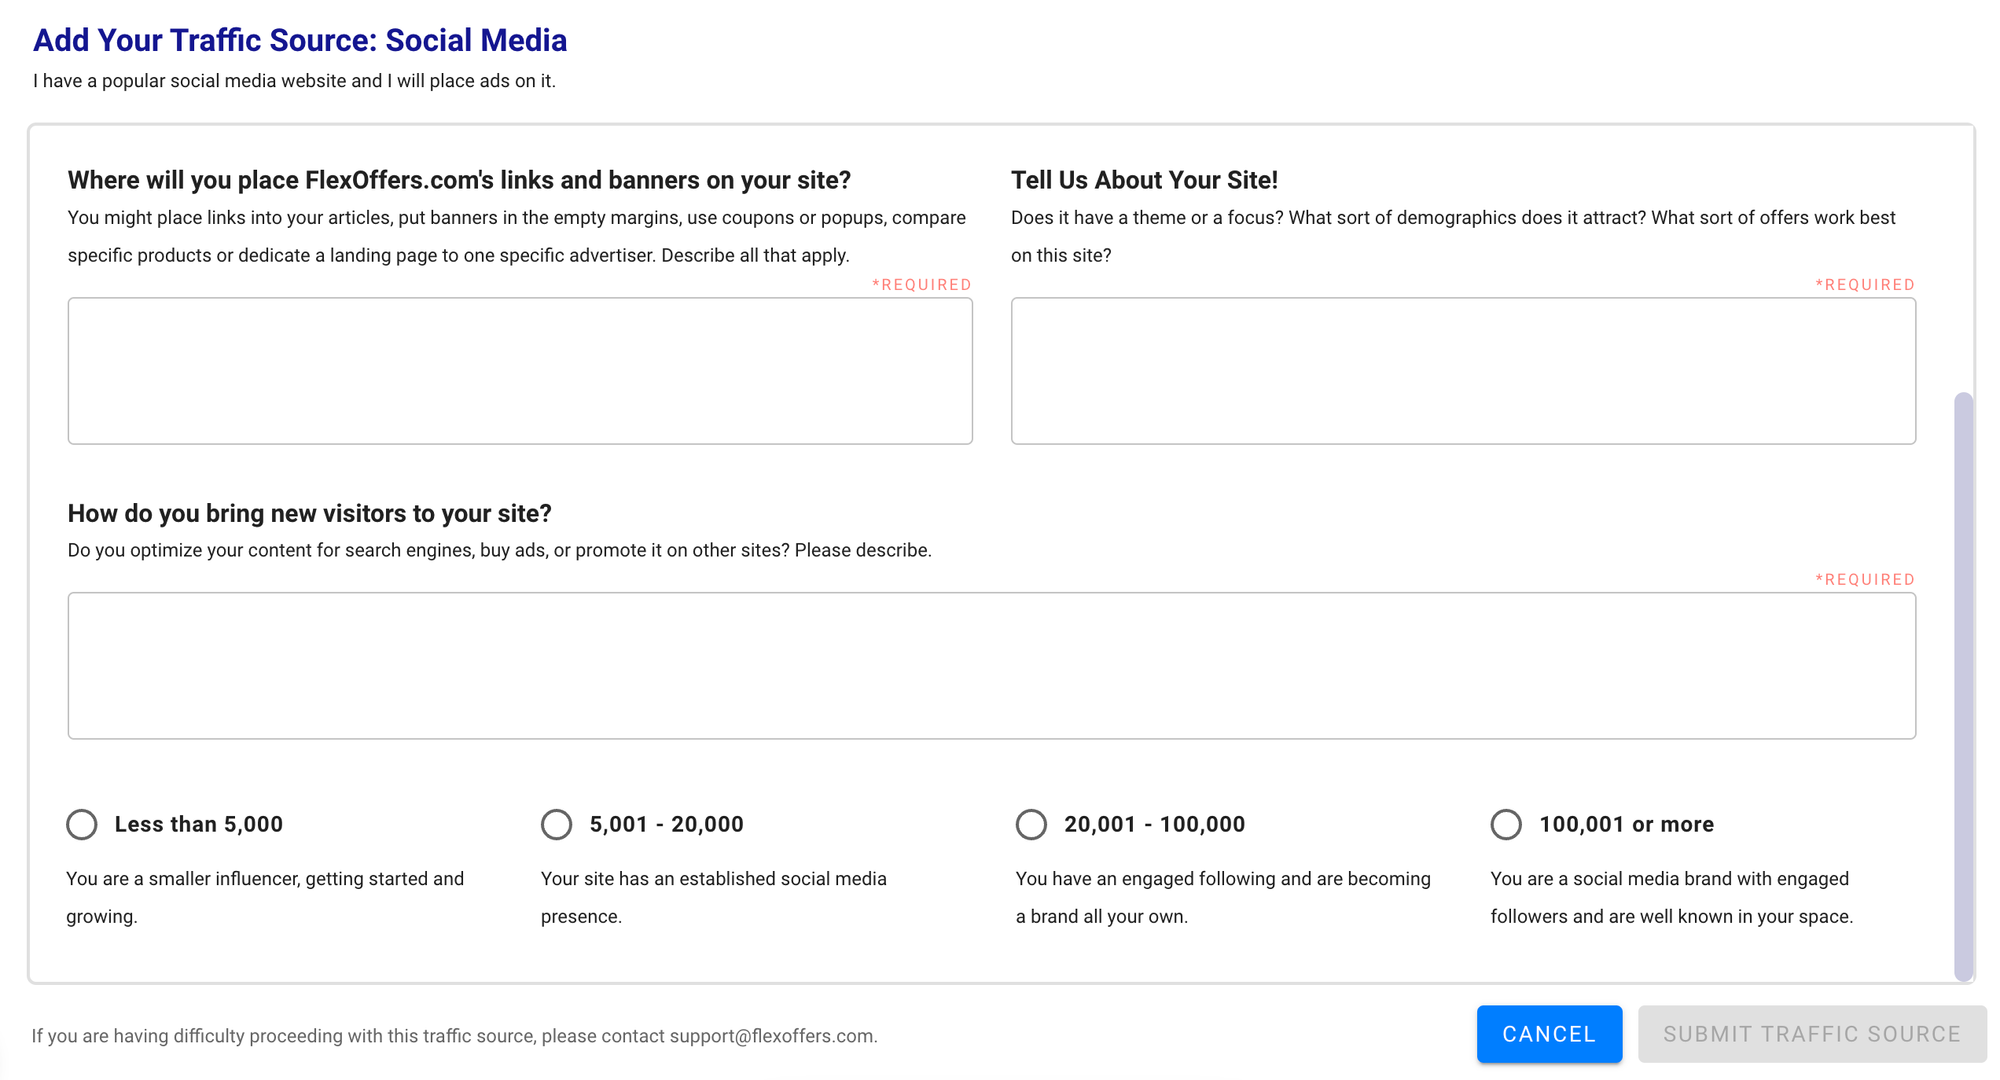
Task: Click the SUBMIT TRAFFIC SOURCE button
Action: (x=1812, y=1034)
